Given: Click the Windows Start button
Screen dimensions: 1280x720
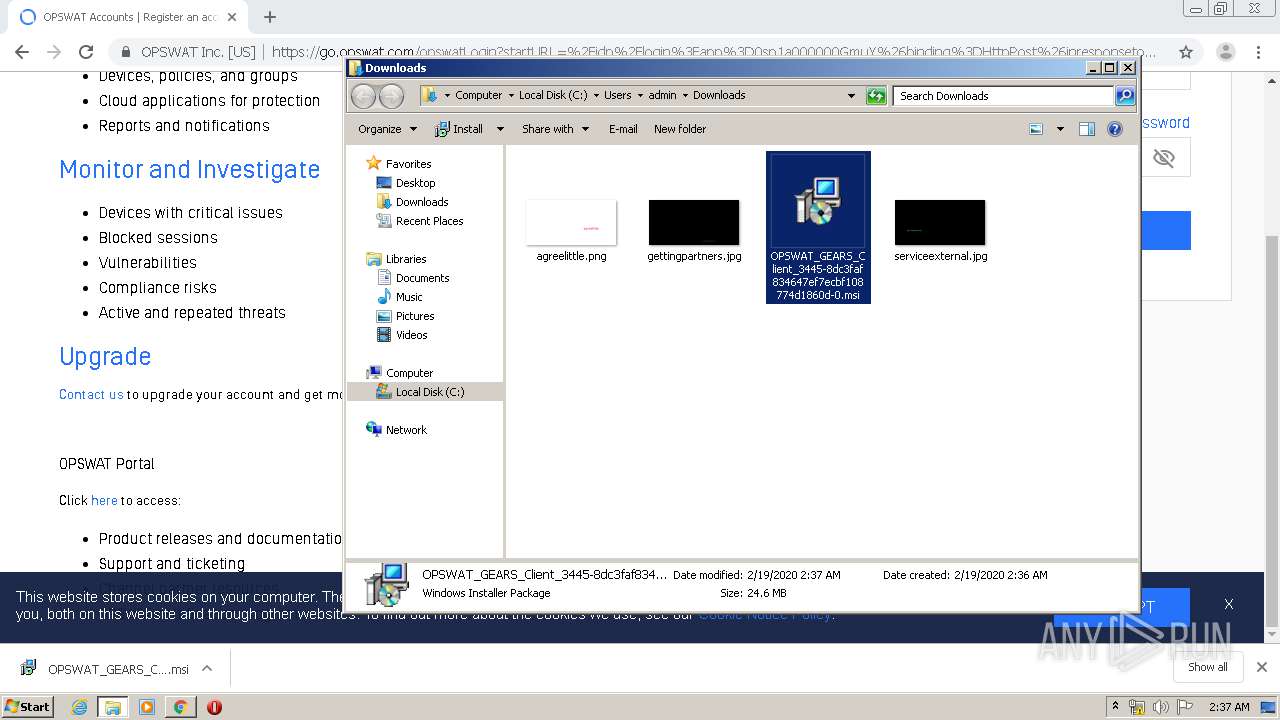Looking at the screenshot, I should point(27,706).
